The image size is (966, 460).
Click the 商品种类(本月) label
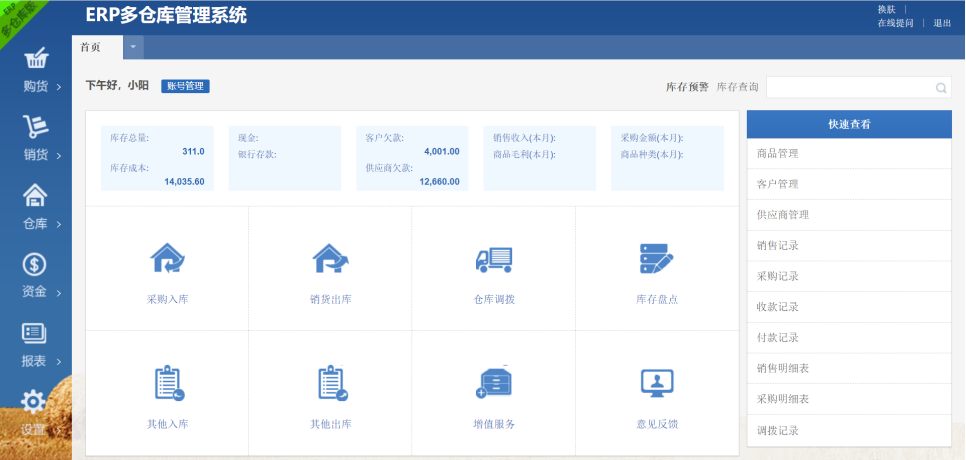652,154
